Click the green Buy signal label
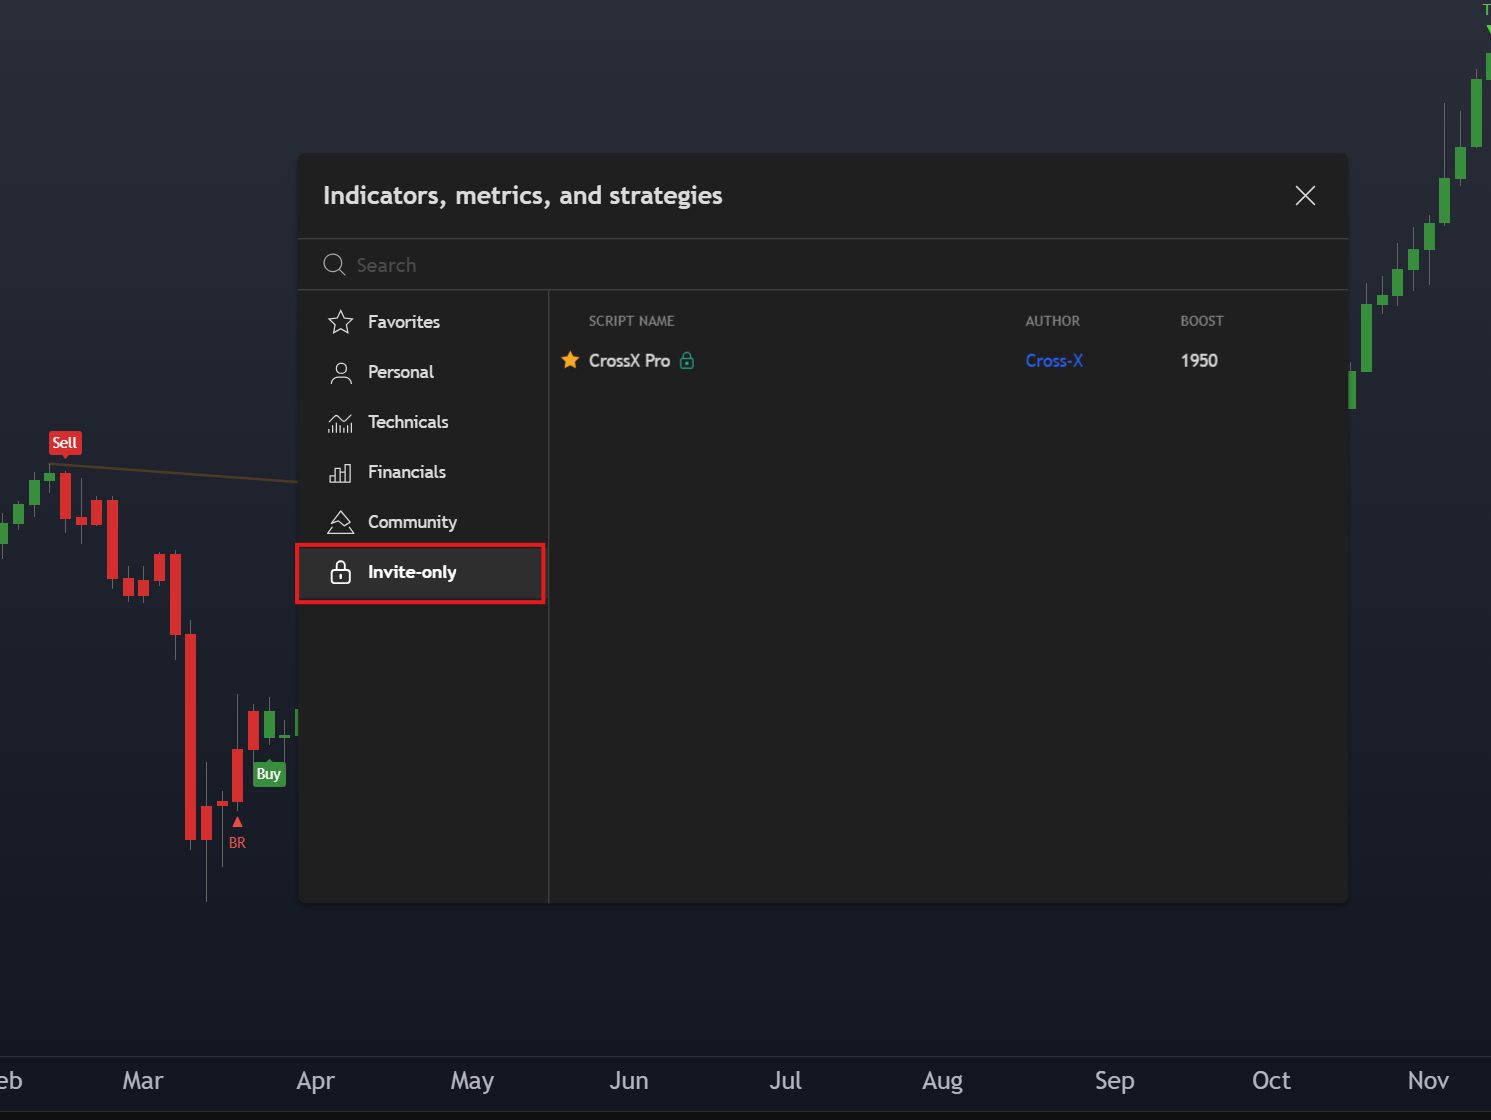 point(269,774)
